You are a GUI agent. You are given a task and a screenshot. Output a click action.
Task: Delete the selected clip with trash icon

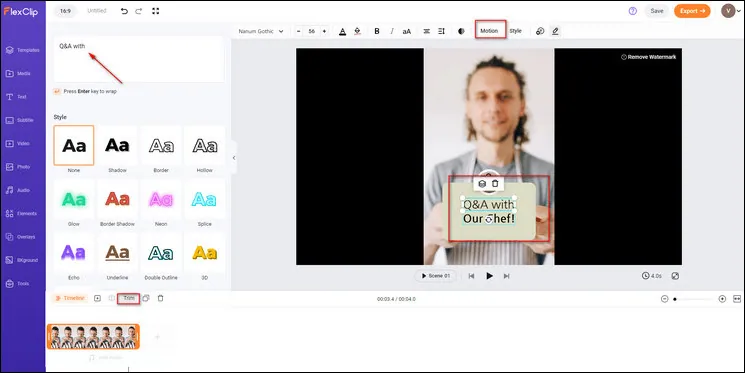pos(160,298)
